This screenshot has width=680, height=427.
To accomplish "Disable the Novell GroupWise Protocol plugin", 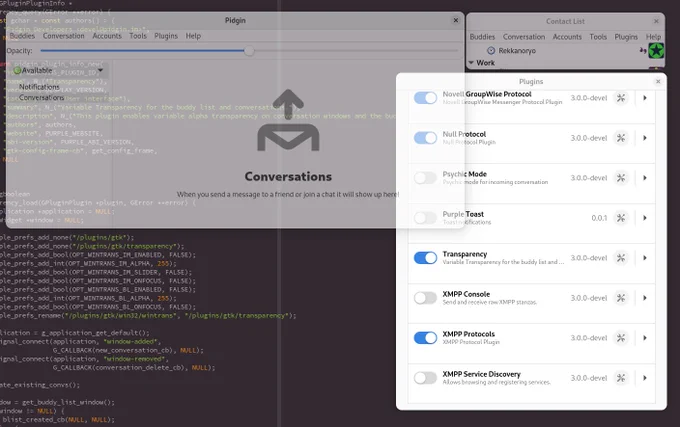I will click(425, 98).
